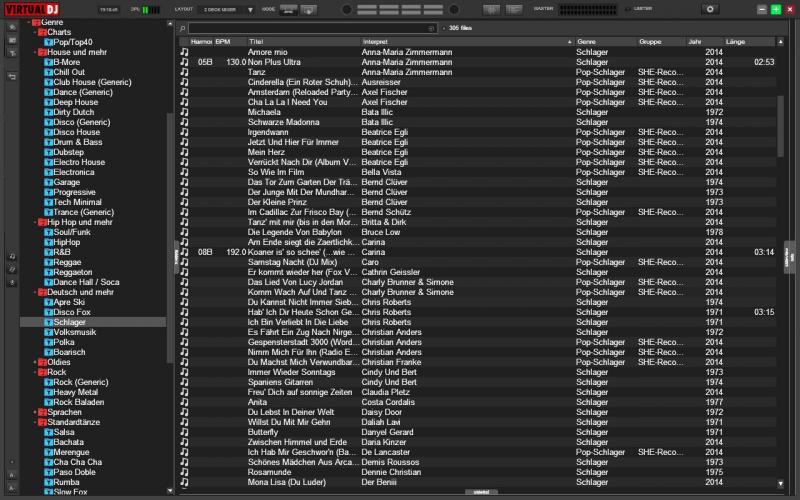Select the song Mona Lisa (Du Luder)

pyautogui.click(x=287, y=482)
